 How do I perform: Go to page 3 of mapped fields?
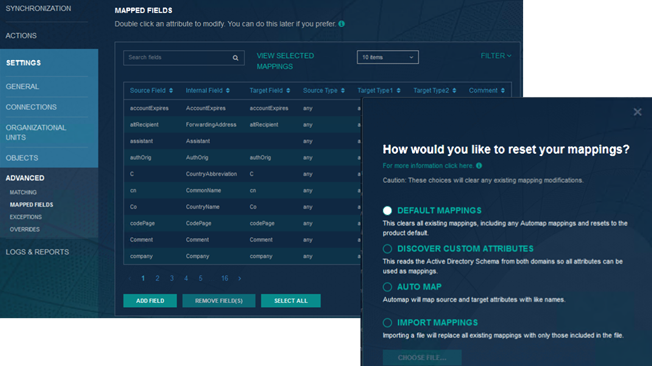tap(172, 279)
